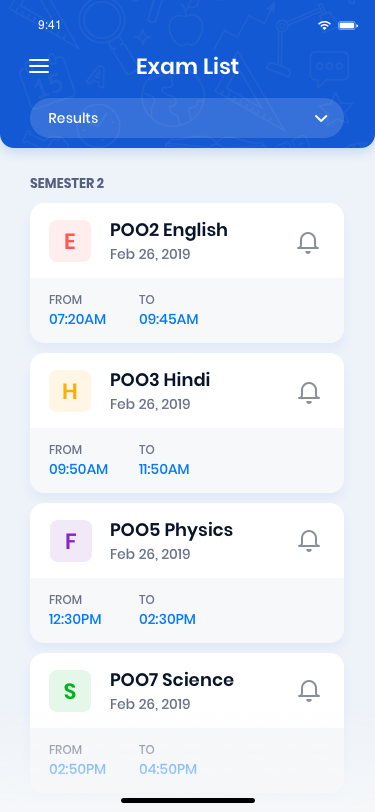Open the POO3 Hindi exam title
The image size is (375, 812).
point(160,380)
